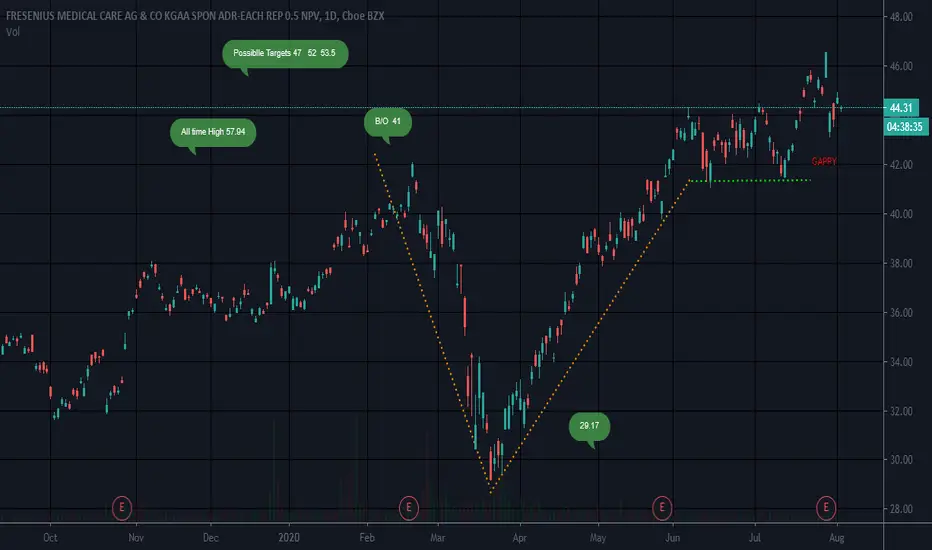Click the countdown timer 04:38:35
932x550 pixels.
pyautogui.click(x=905, y=127)
